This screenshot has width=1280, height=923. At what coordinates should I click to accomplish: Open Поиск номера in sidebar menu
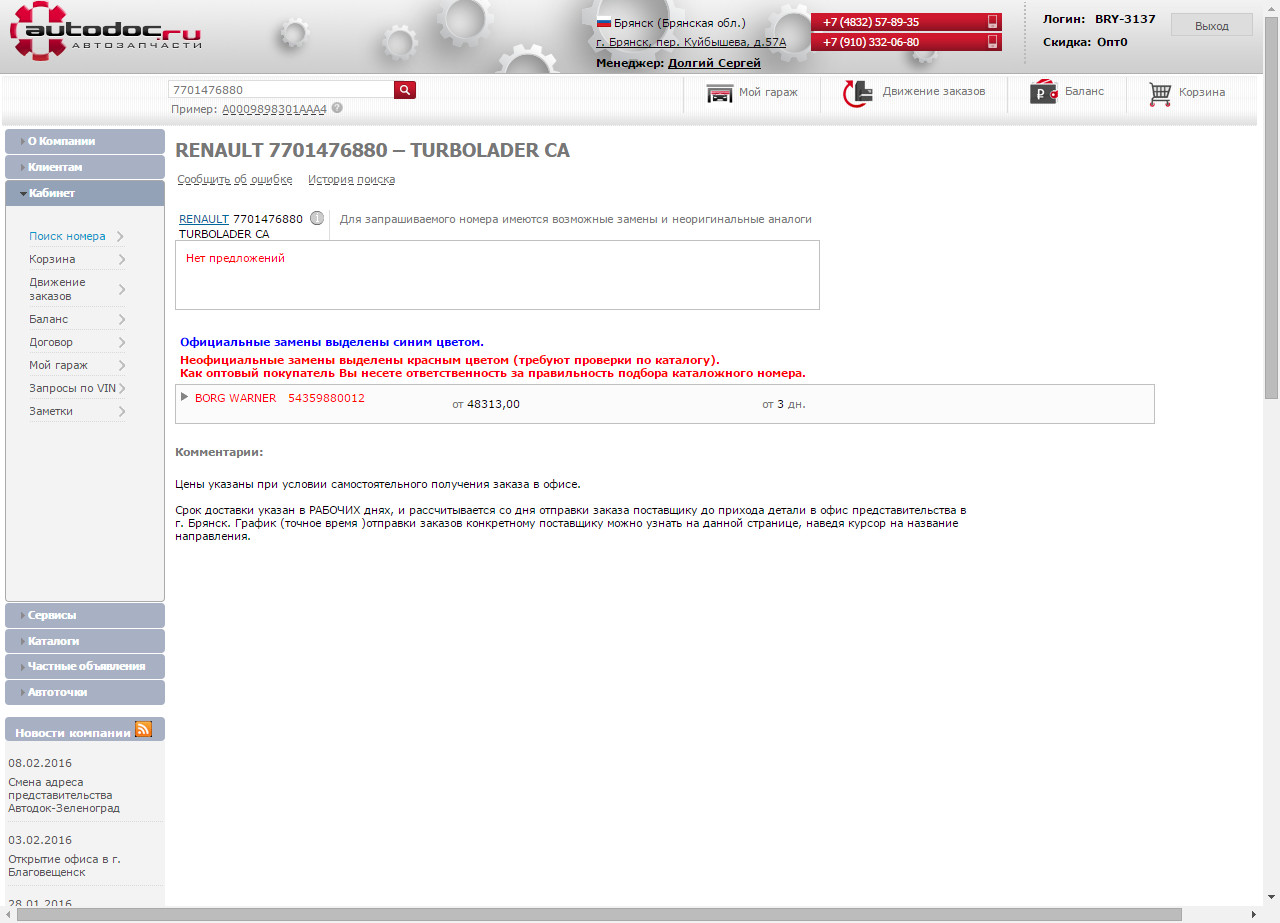(67, 236)
